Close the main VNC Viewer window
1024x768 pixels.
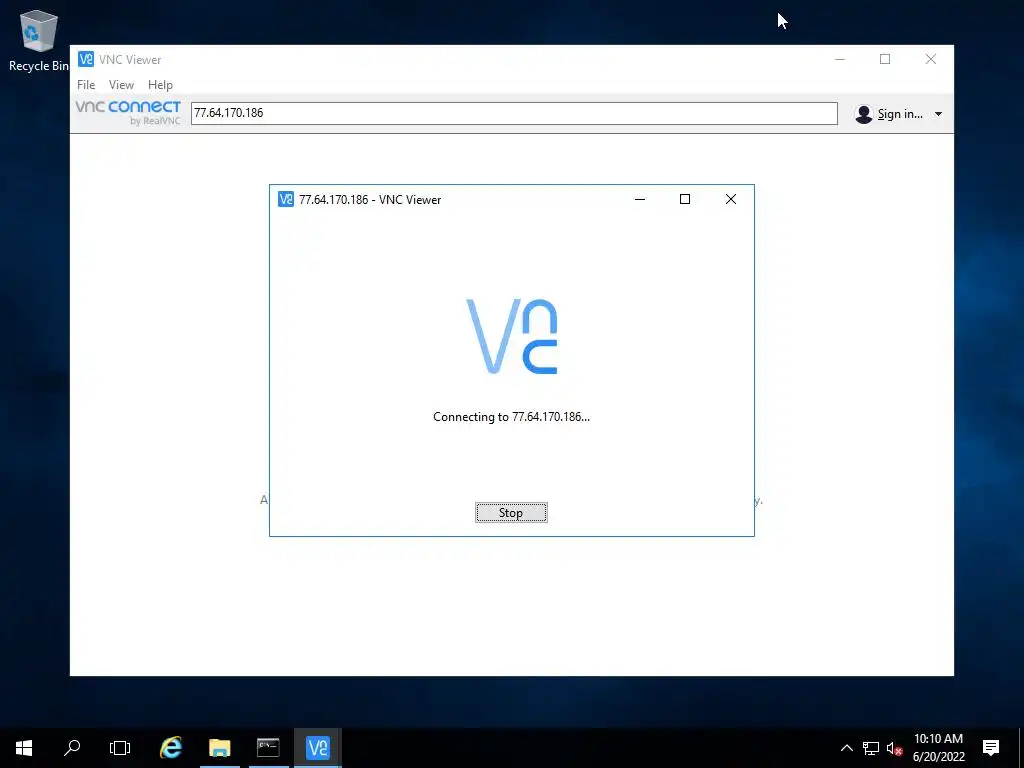click(931, 59)
